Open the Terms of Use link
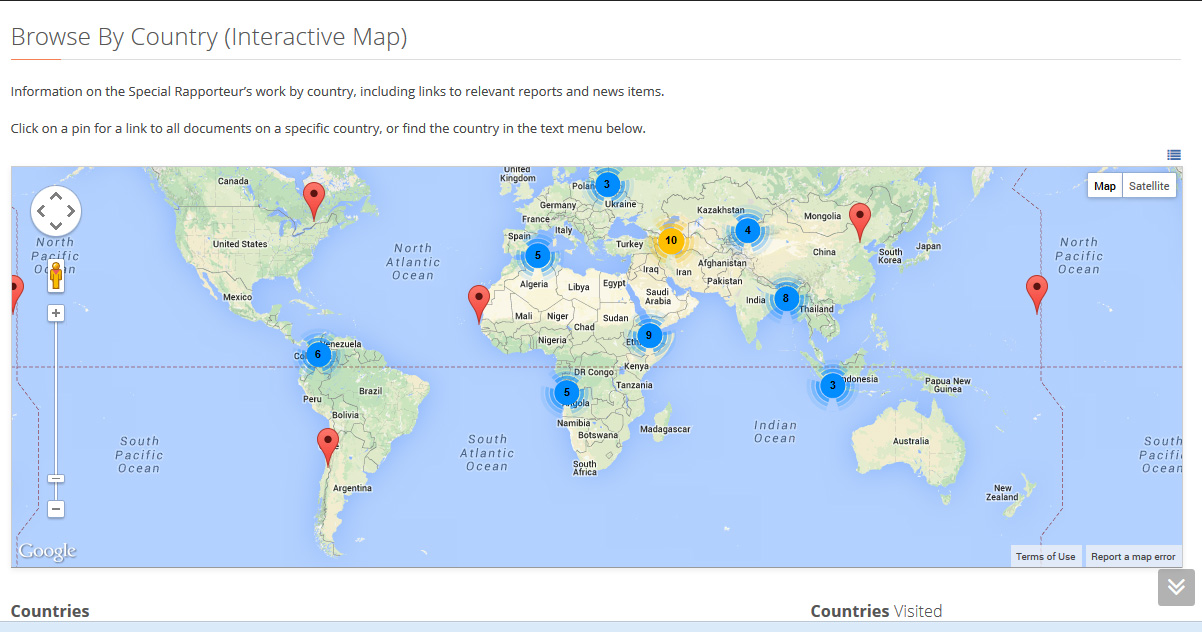This screenshot has height=632, width=1202. click(1046, 557)
